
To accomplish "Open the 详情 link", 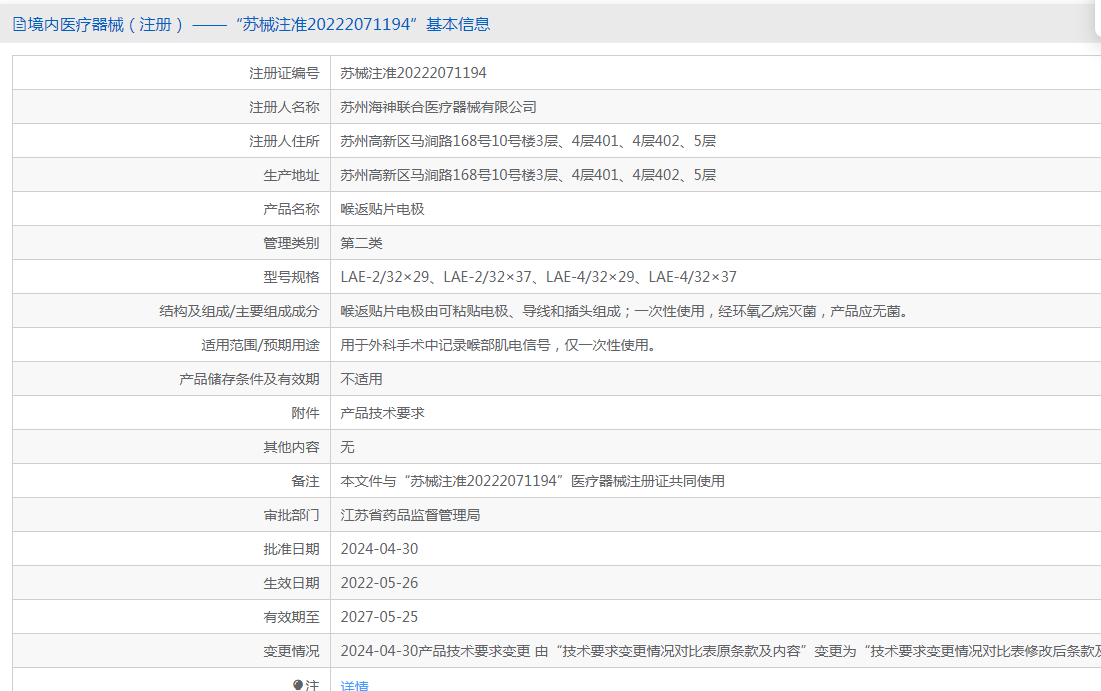I will [x=355, y=685].
